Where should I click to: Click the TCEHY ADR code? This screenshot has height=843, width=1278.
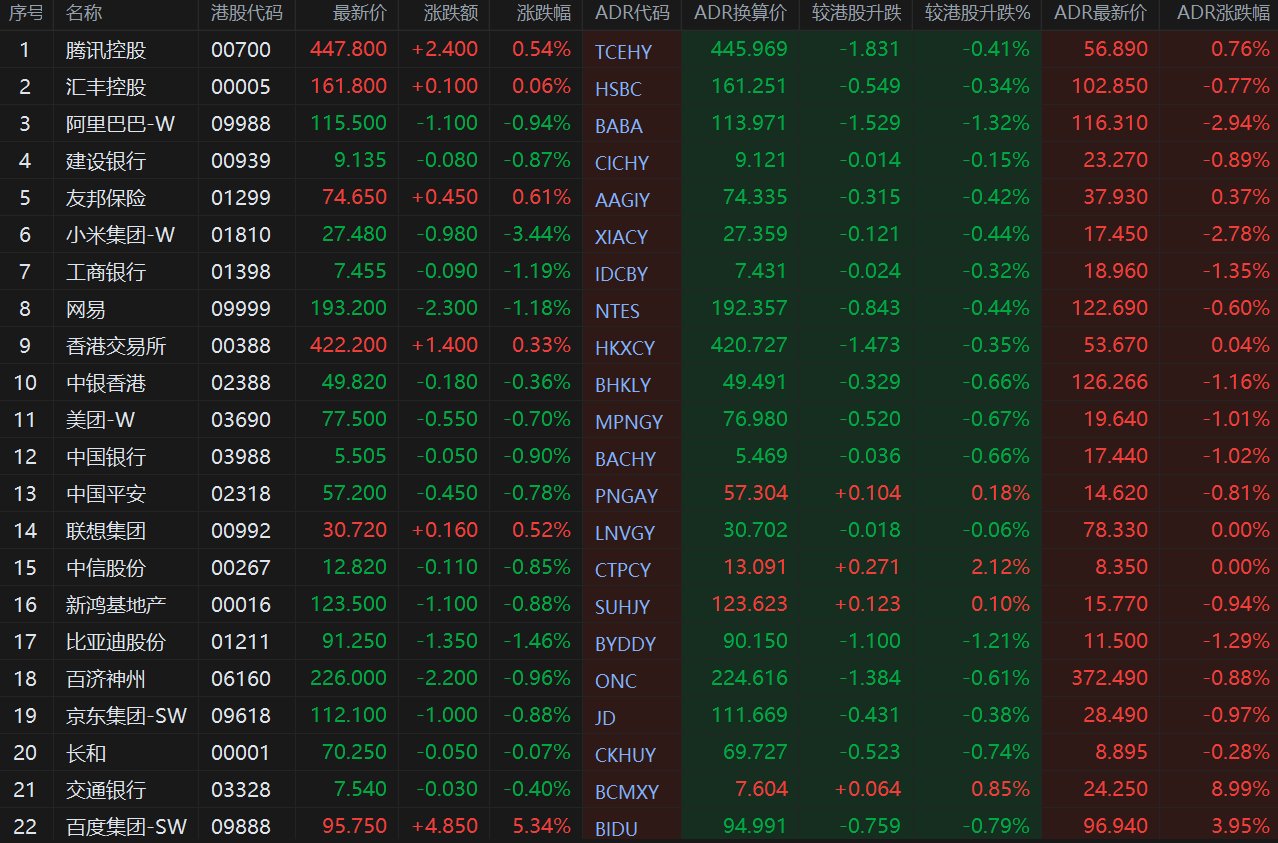tap(623, 52)
